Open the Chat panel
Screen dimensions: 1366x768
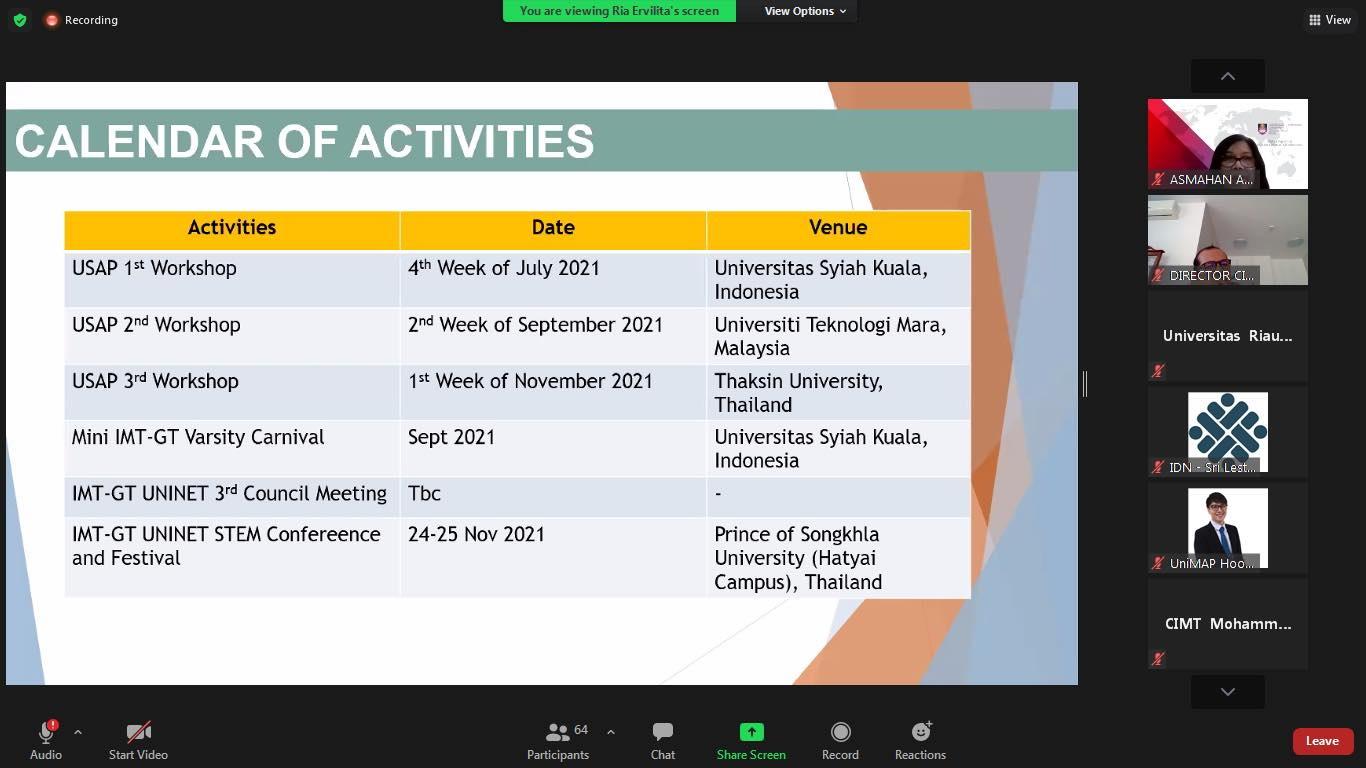click(663, 741)
